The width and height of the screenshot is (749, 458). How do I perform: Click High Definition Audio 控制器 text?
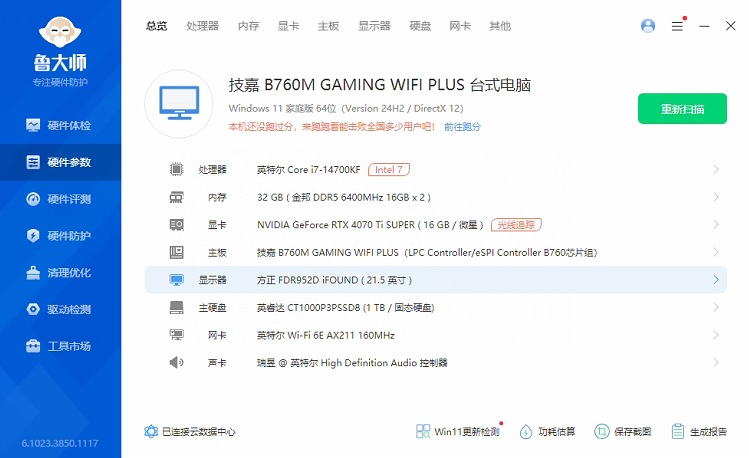coord(384,363)
